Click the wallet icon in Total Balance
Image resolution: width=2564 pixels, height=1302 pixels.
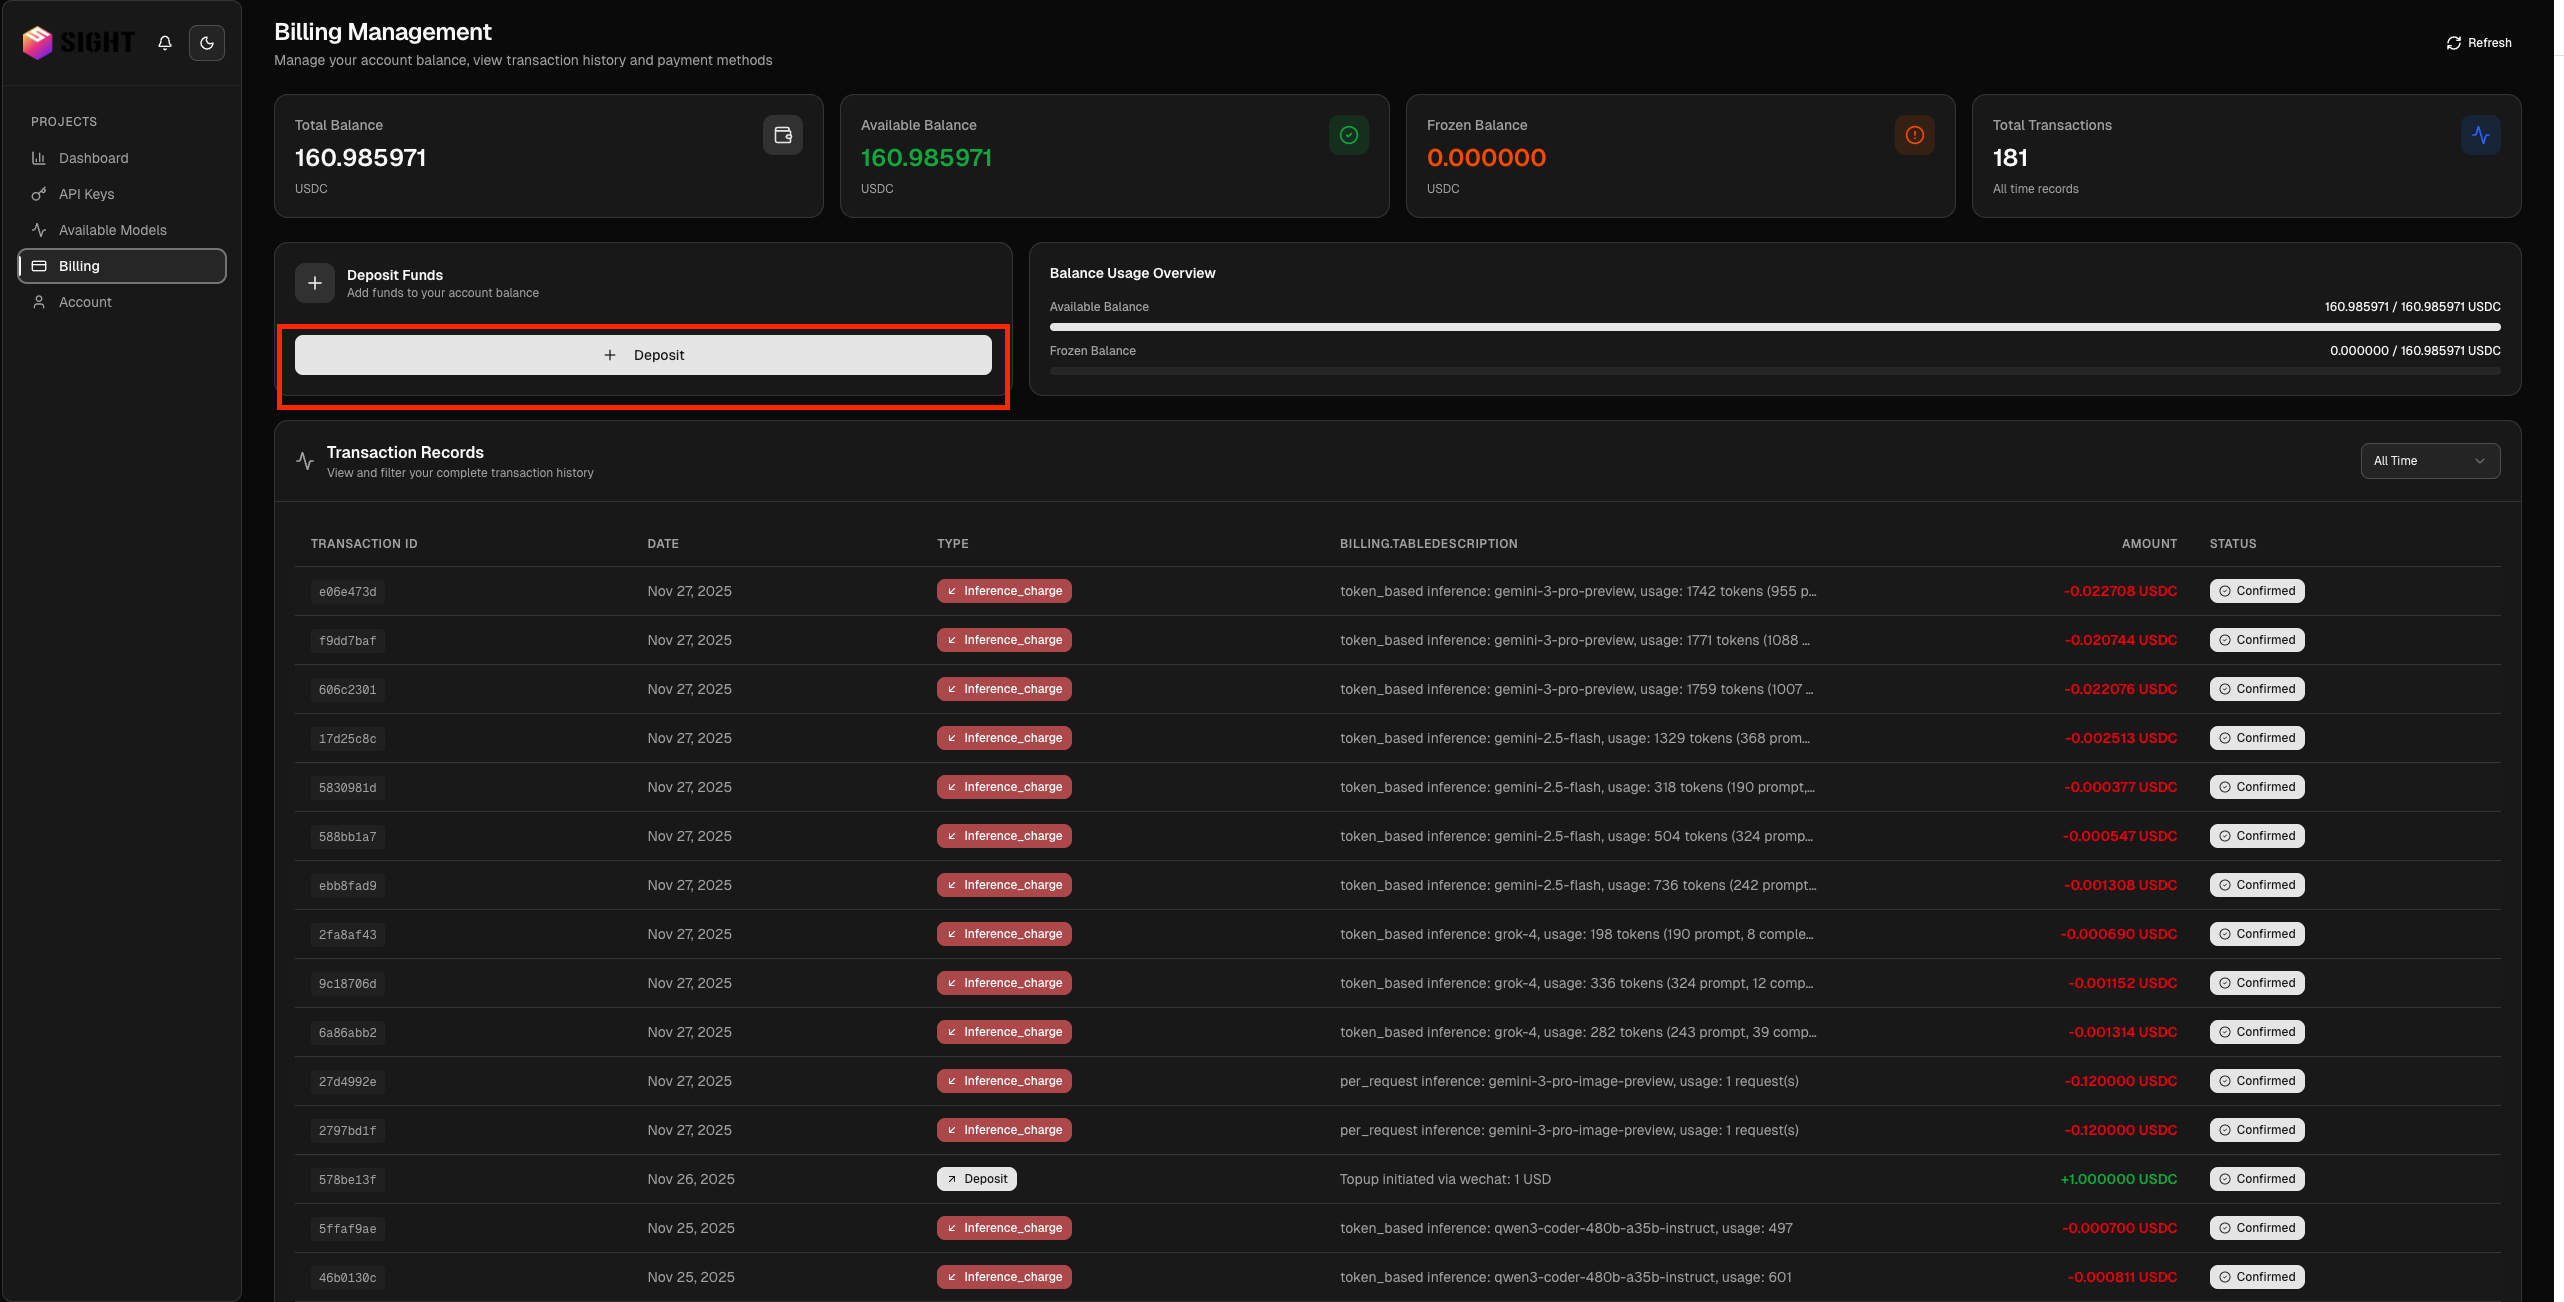[783, 135]
